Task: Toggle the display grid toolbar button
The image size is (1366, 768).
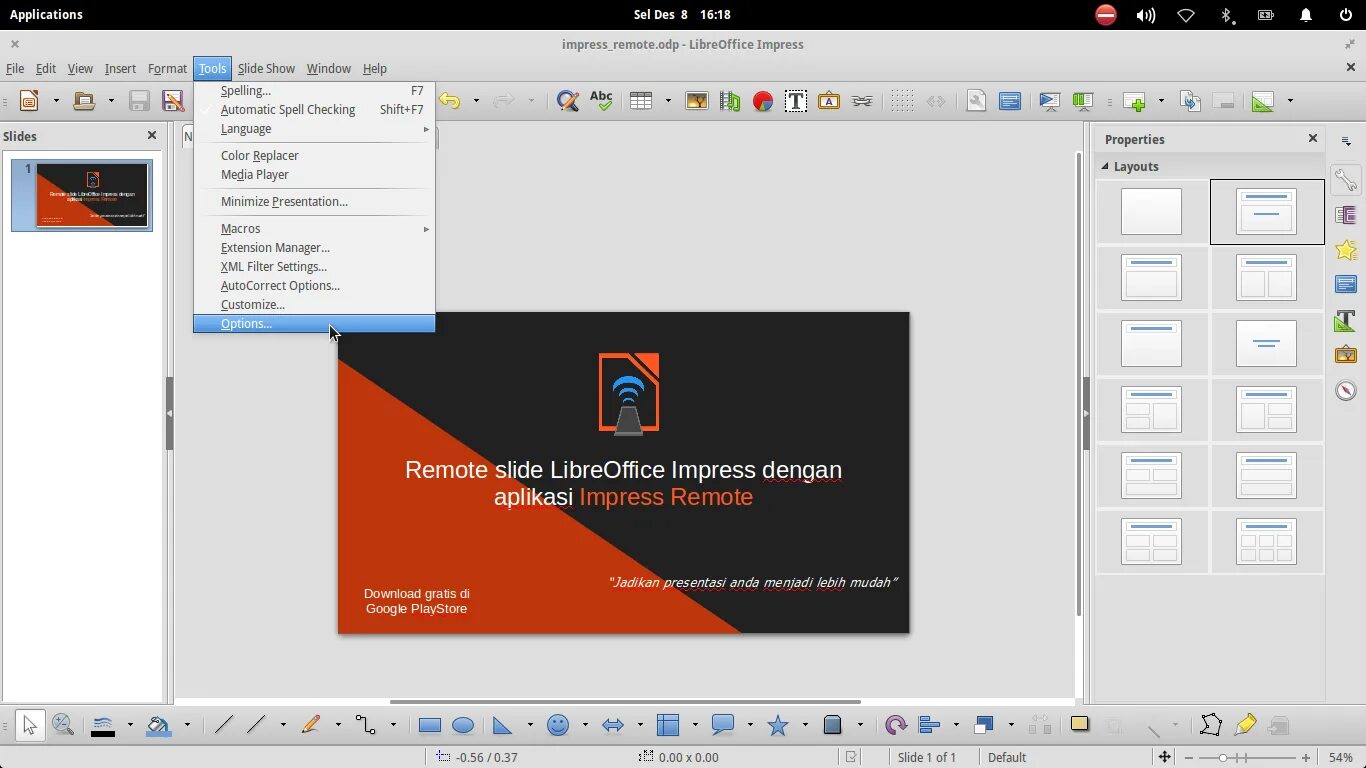Action: click(x=902, y=100)
